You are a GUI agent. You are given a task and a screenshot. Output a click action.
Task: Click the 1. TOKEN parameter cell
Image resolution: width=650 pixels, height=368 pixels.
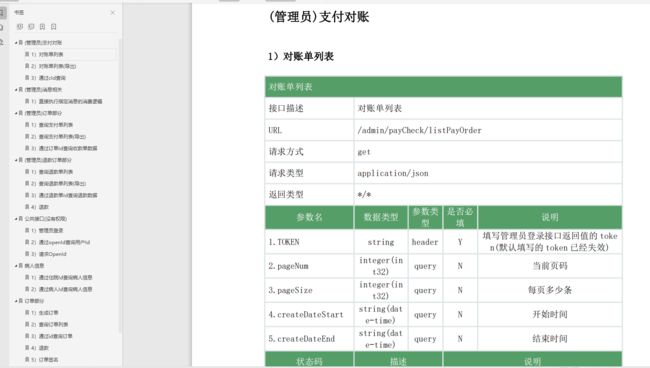point(310,242)
